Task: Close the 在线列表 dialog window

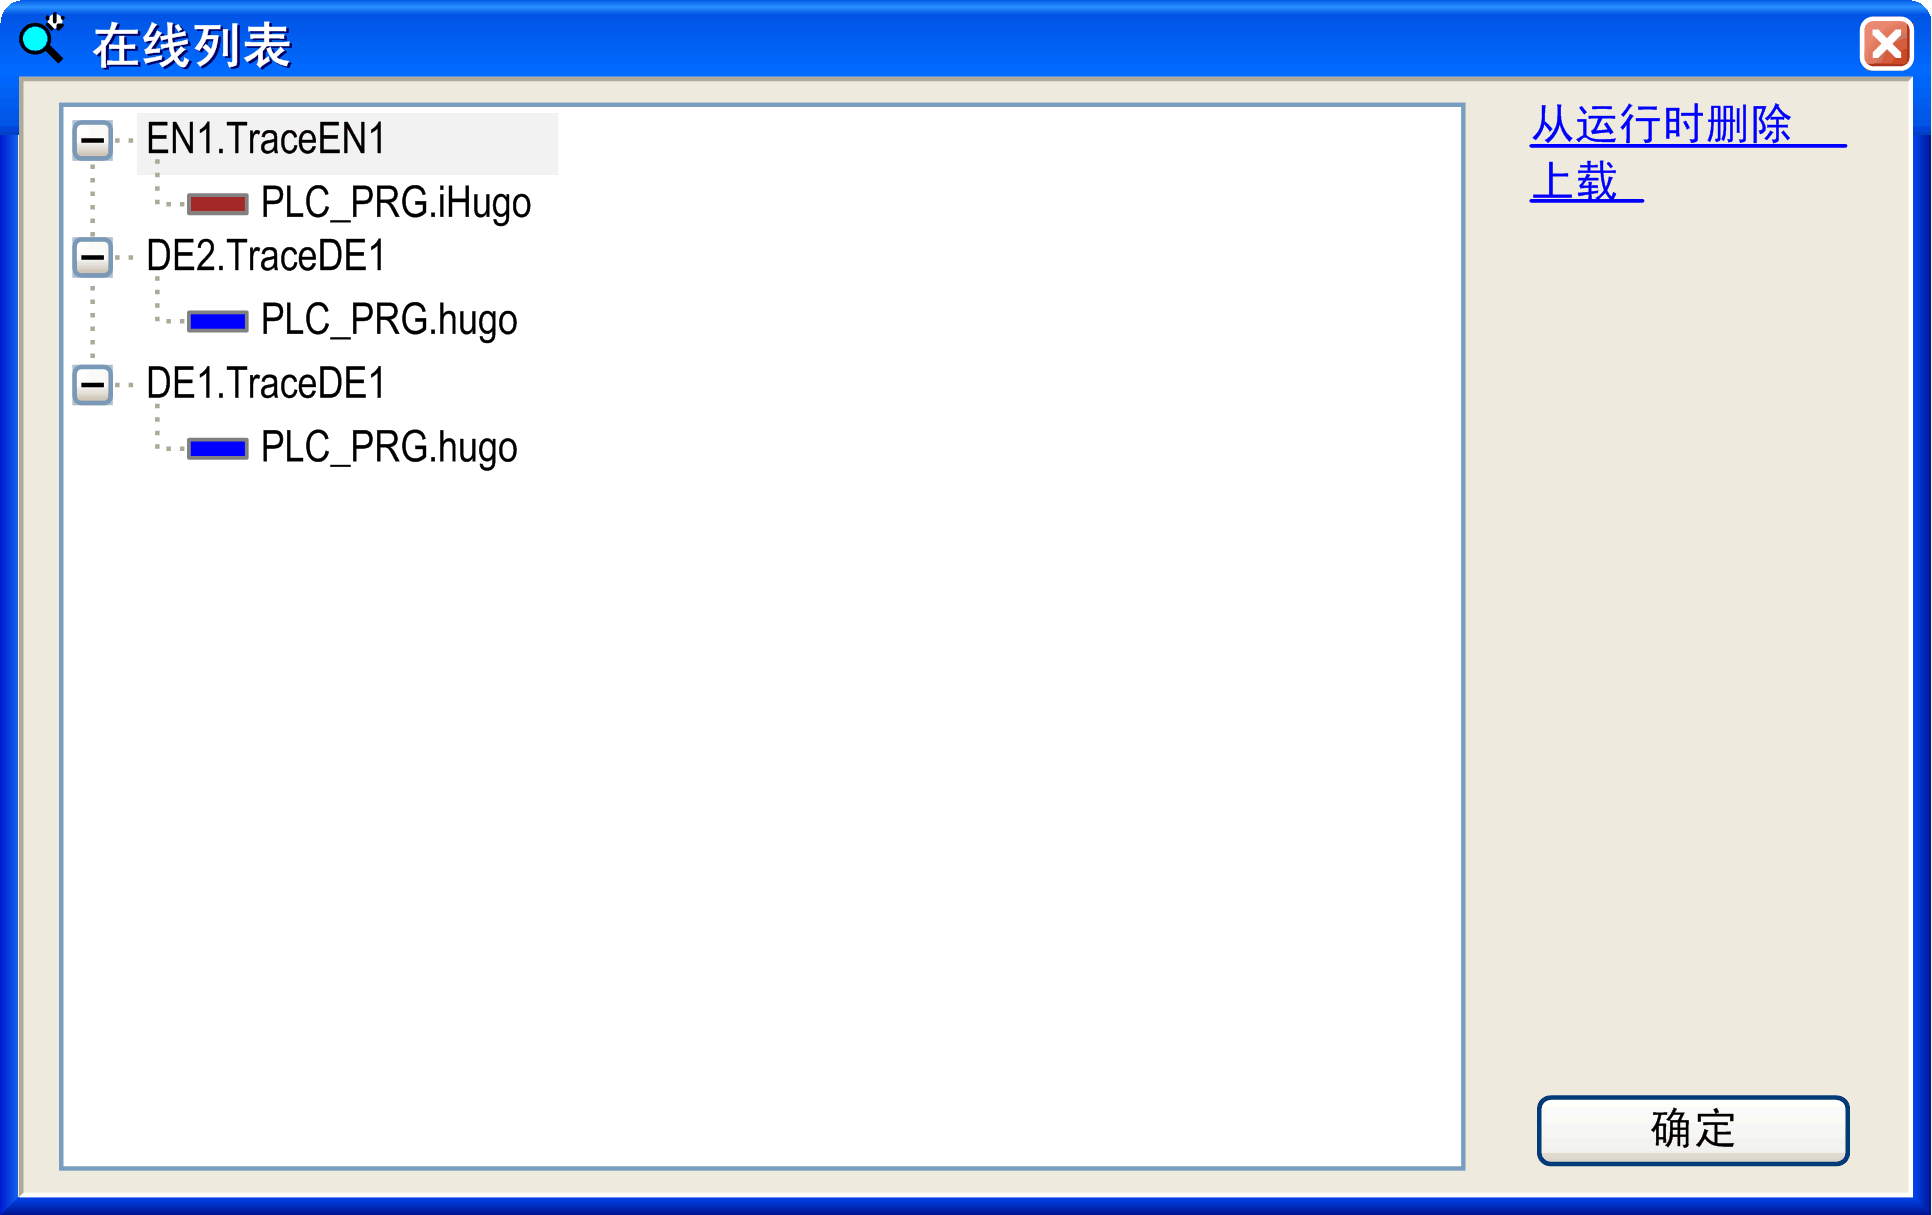Action: click(1886, 44)
